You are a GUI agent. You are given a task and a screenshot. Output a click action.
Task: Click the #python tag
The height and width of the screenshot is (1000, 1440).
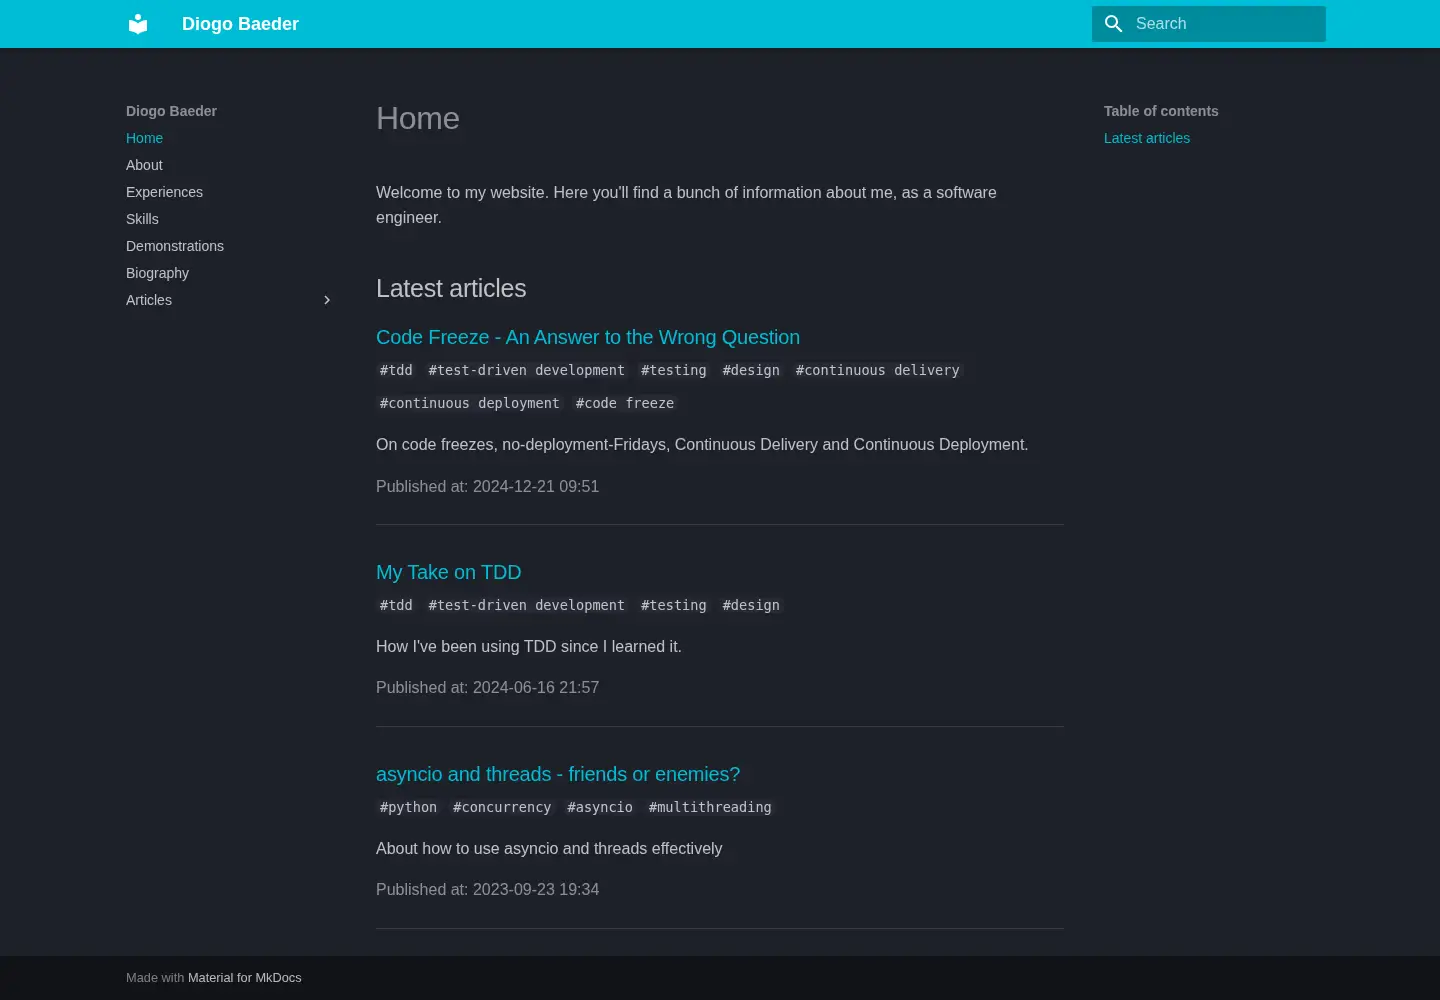[x=408, y=807]
